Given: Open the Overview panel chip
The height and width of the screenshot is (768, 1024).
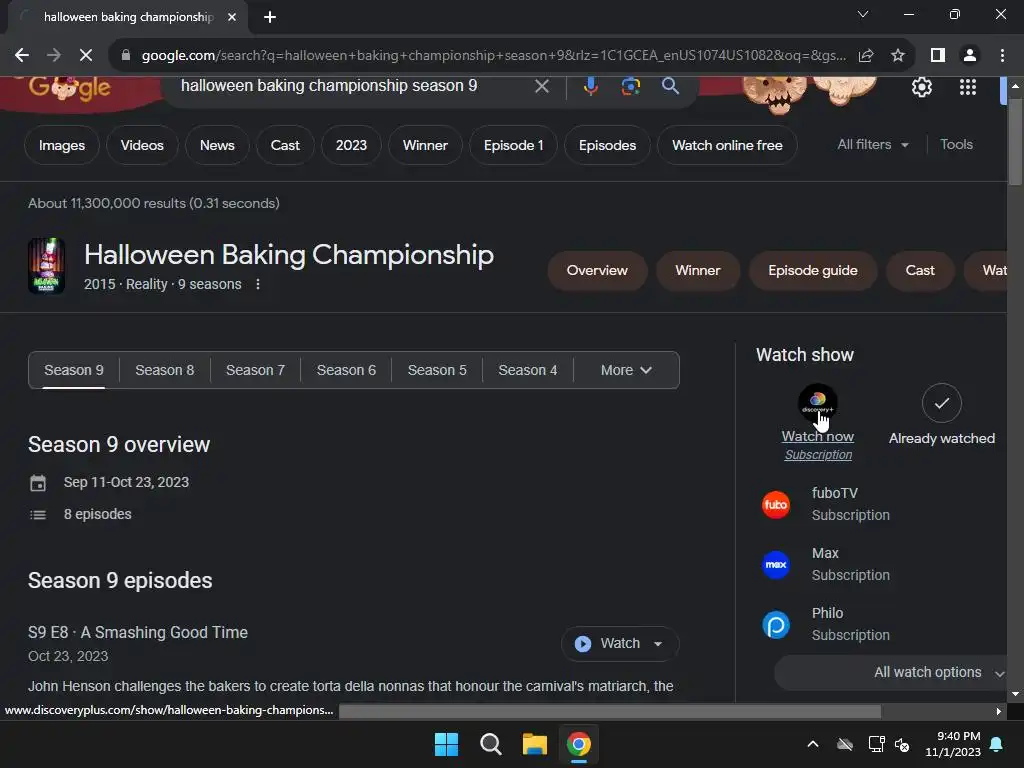Looking at the screenshot, I should 597,270.
